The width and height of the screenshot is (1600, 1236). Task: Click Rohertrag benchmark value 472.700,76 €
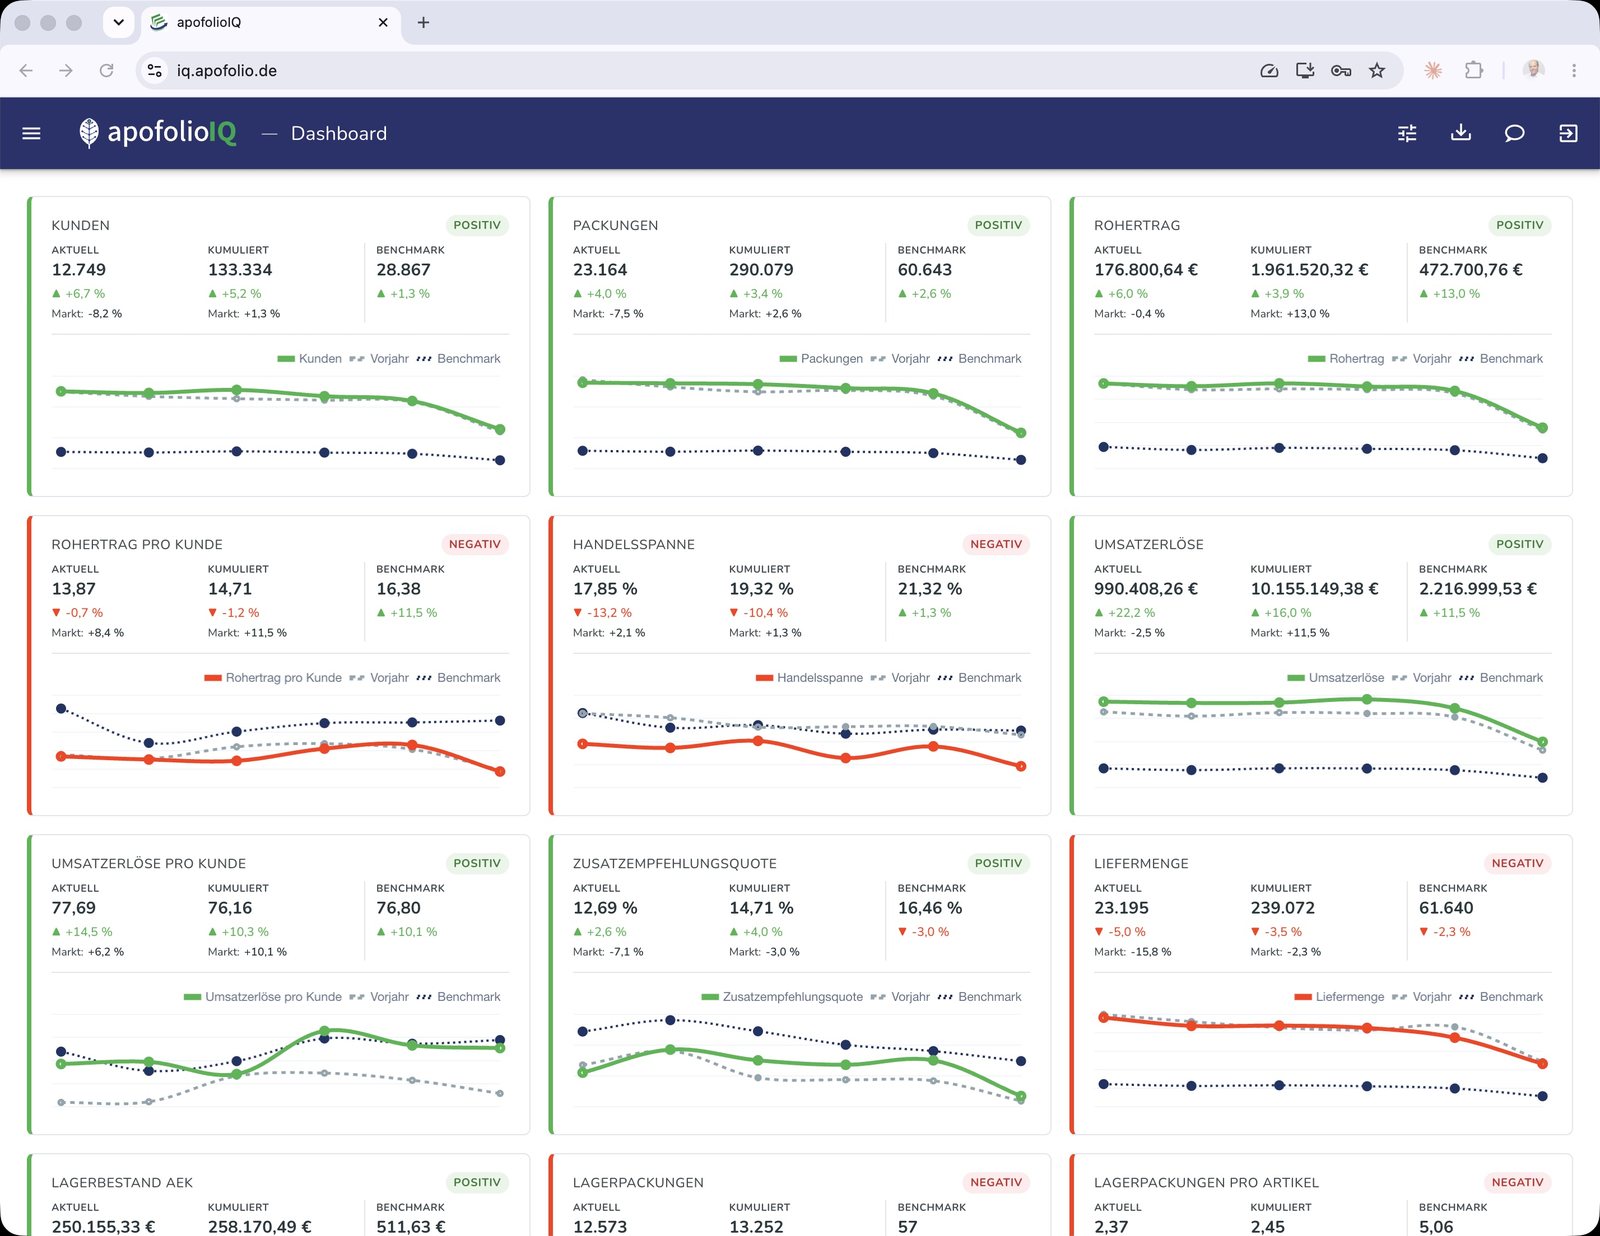[x=1471, y=270]
